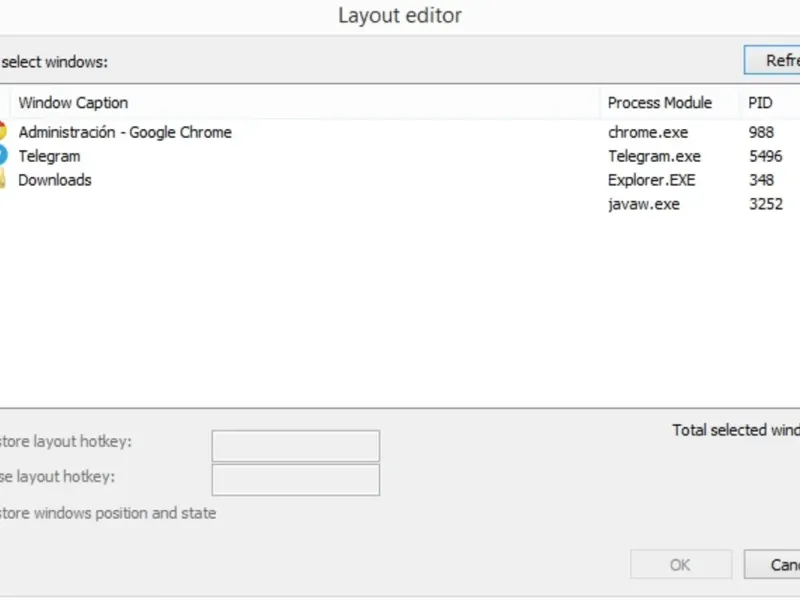
Task: Click the Cancel button
Action: point(775,565)
